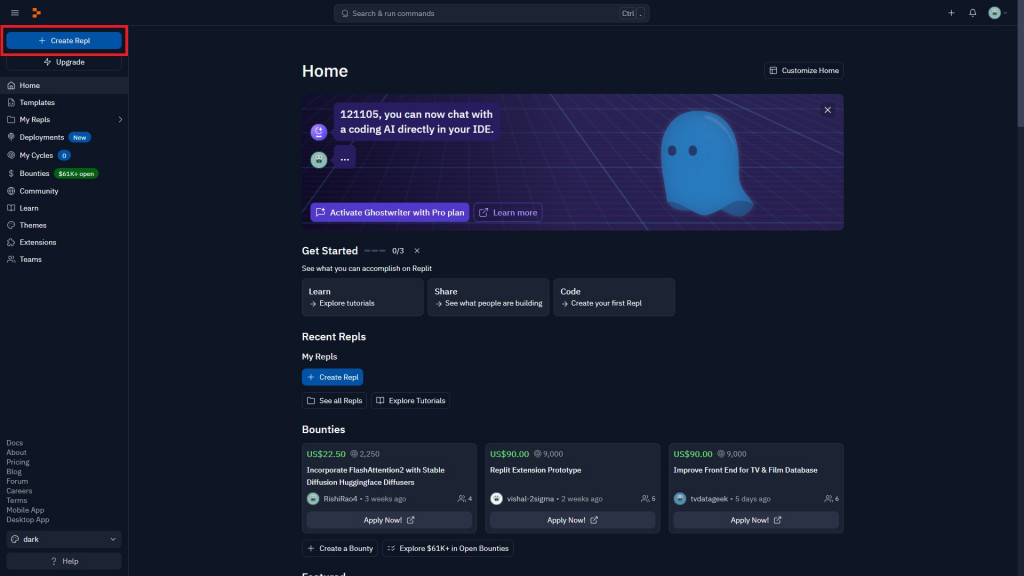Click the Learn more banner button
1024x576 pixels.
(x=508, y=212)
